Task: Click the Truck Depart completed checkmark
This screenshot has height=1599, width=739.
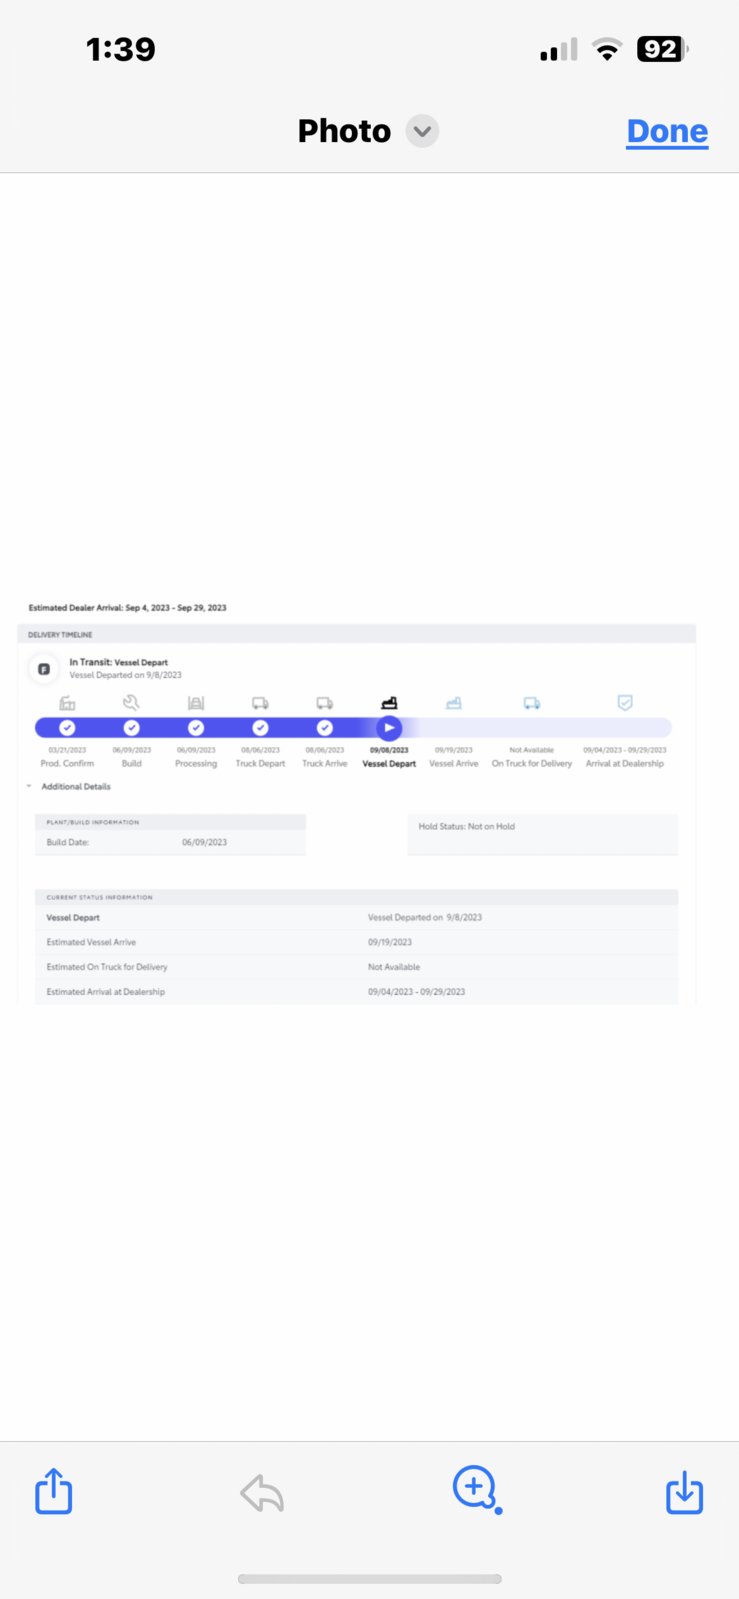Action: point(260,728)
